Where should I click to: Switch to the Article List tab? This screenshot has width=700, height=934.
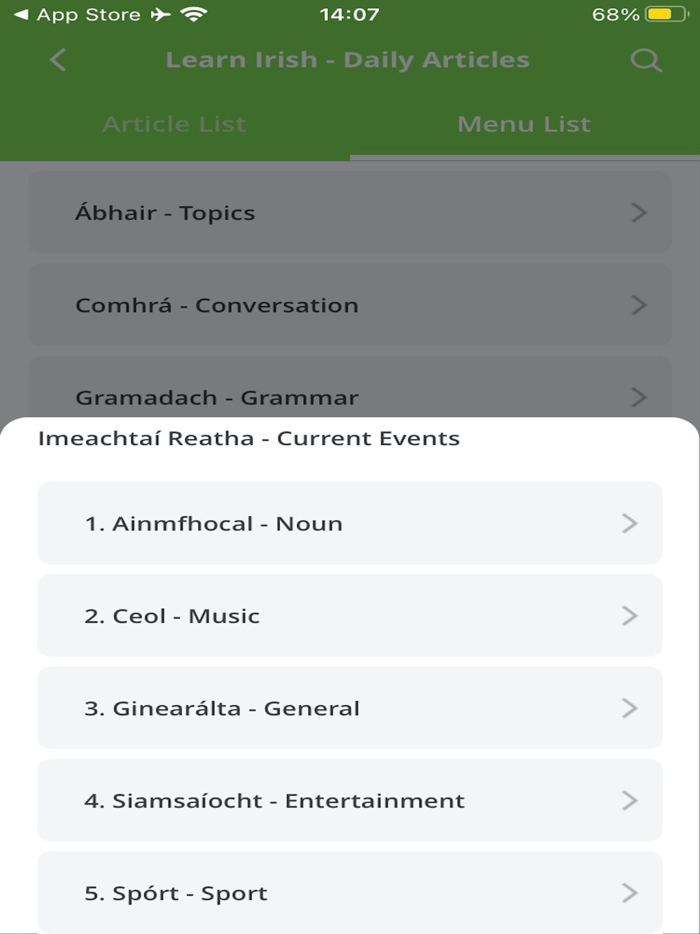coord(174,124)
